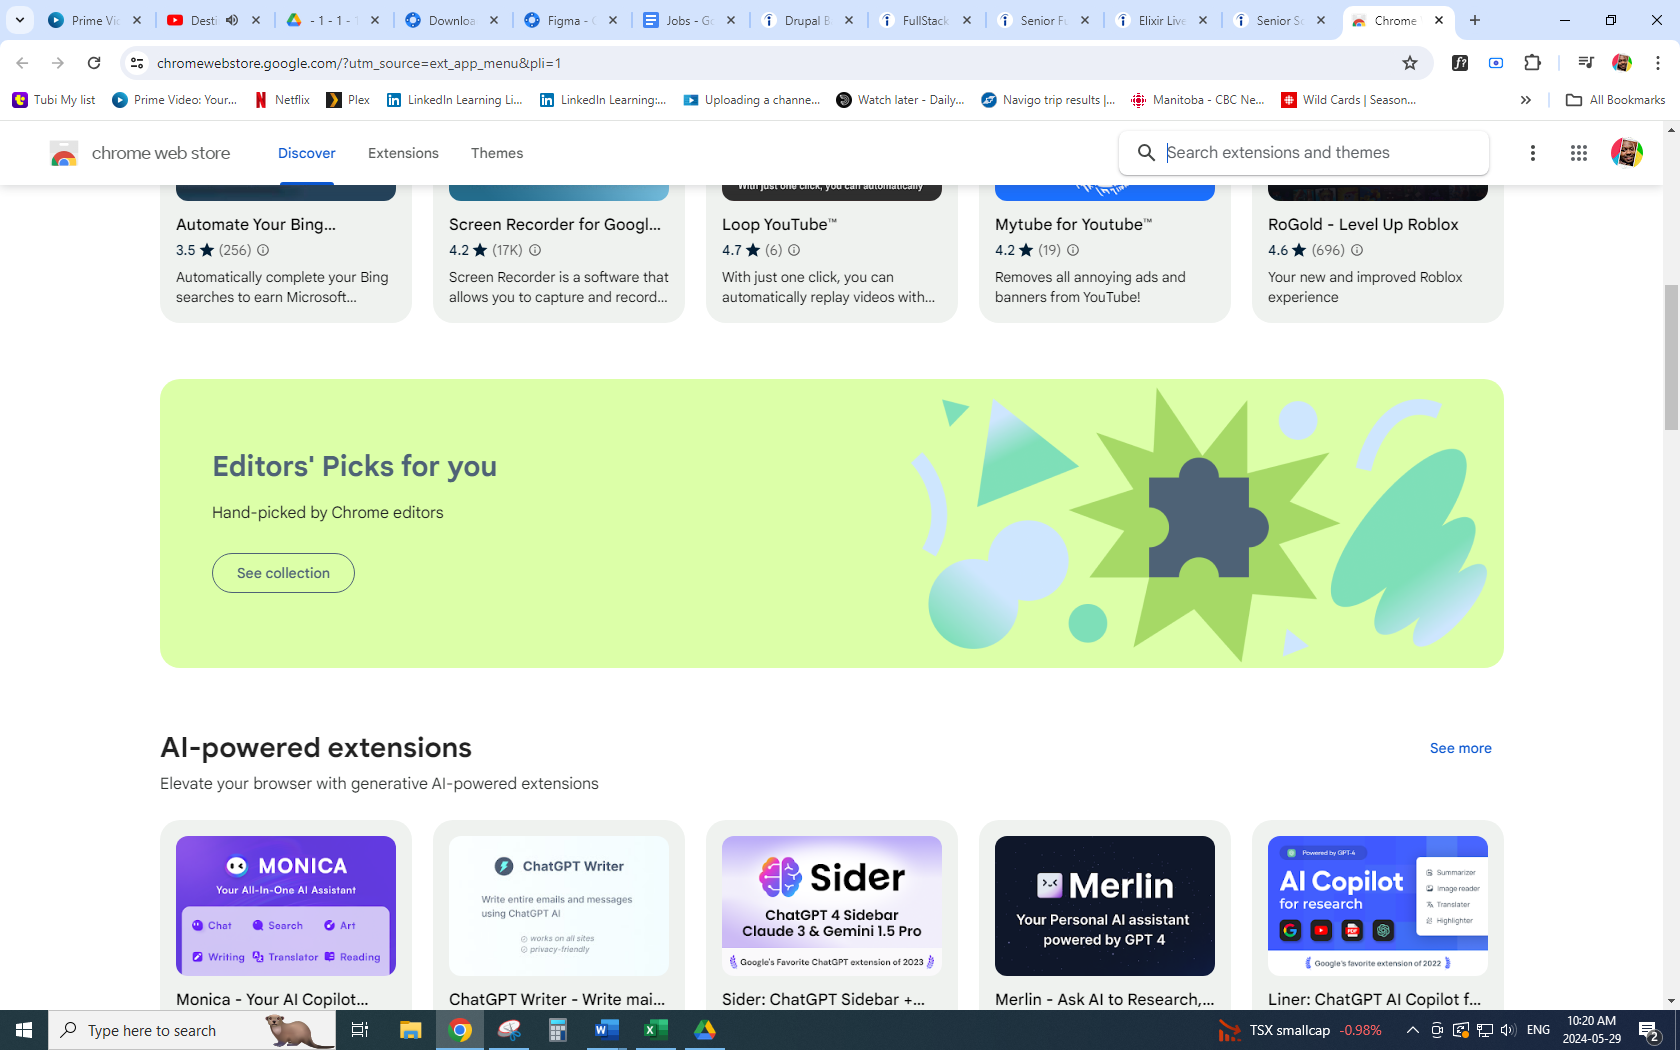Click the Search extensions and themes field
The height and width of the screenshot is (1050, 1680).
pyautogui.click(x=1320, y=153)
